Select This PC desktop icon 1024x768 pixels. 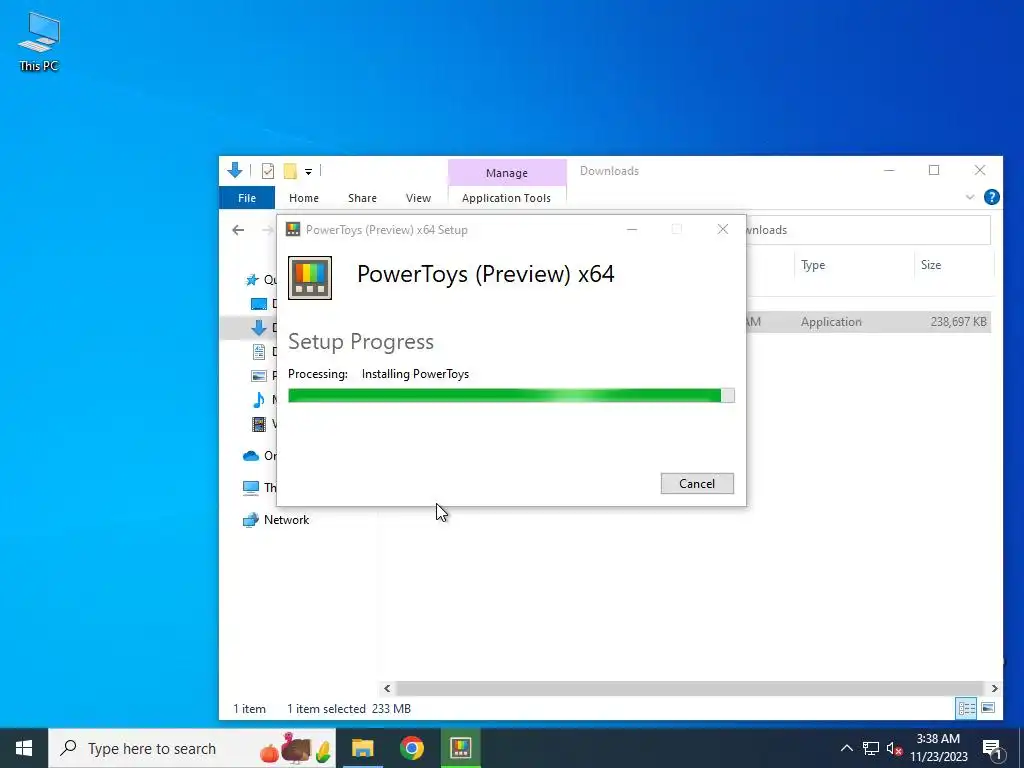pyautogui.click(x=39, y=41)
